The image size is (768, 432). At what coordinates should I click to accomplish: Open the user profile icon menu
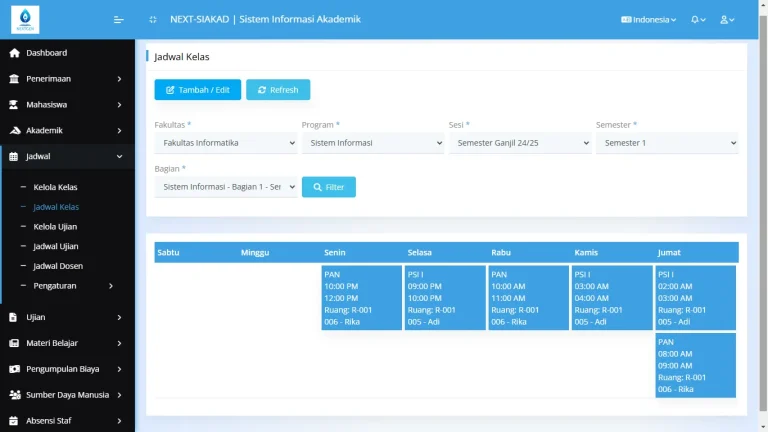[x=726, y=19]
